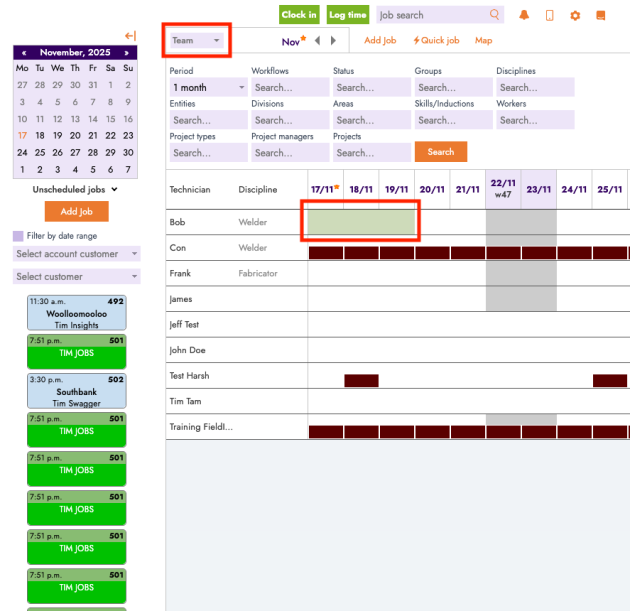Expand the Select account customer dropdown
The width and height of the screenshot is (630, 611).
(x=77, y=254)
